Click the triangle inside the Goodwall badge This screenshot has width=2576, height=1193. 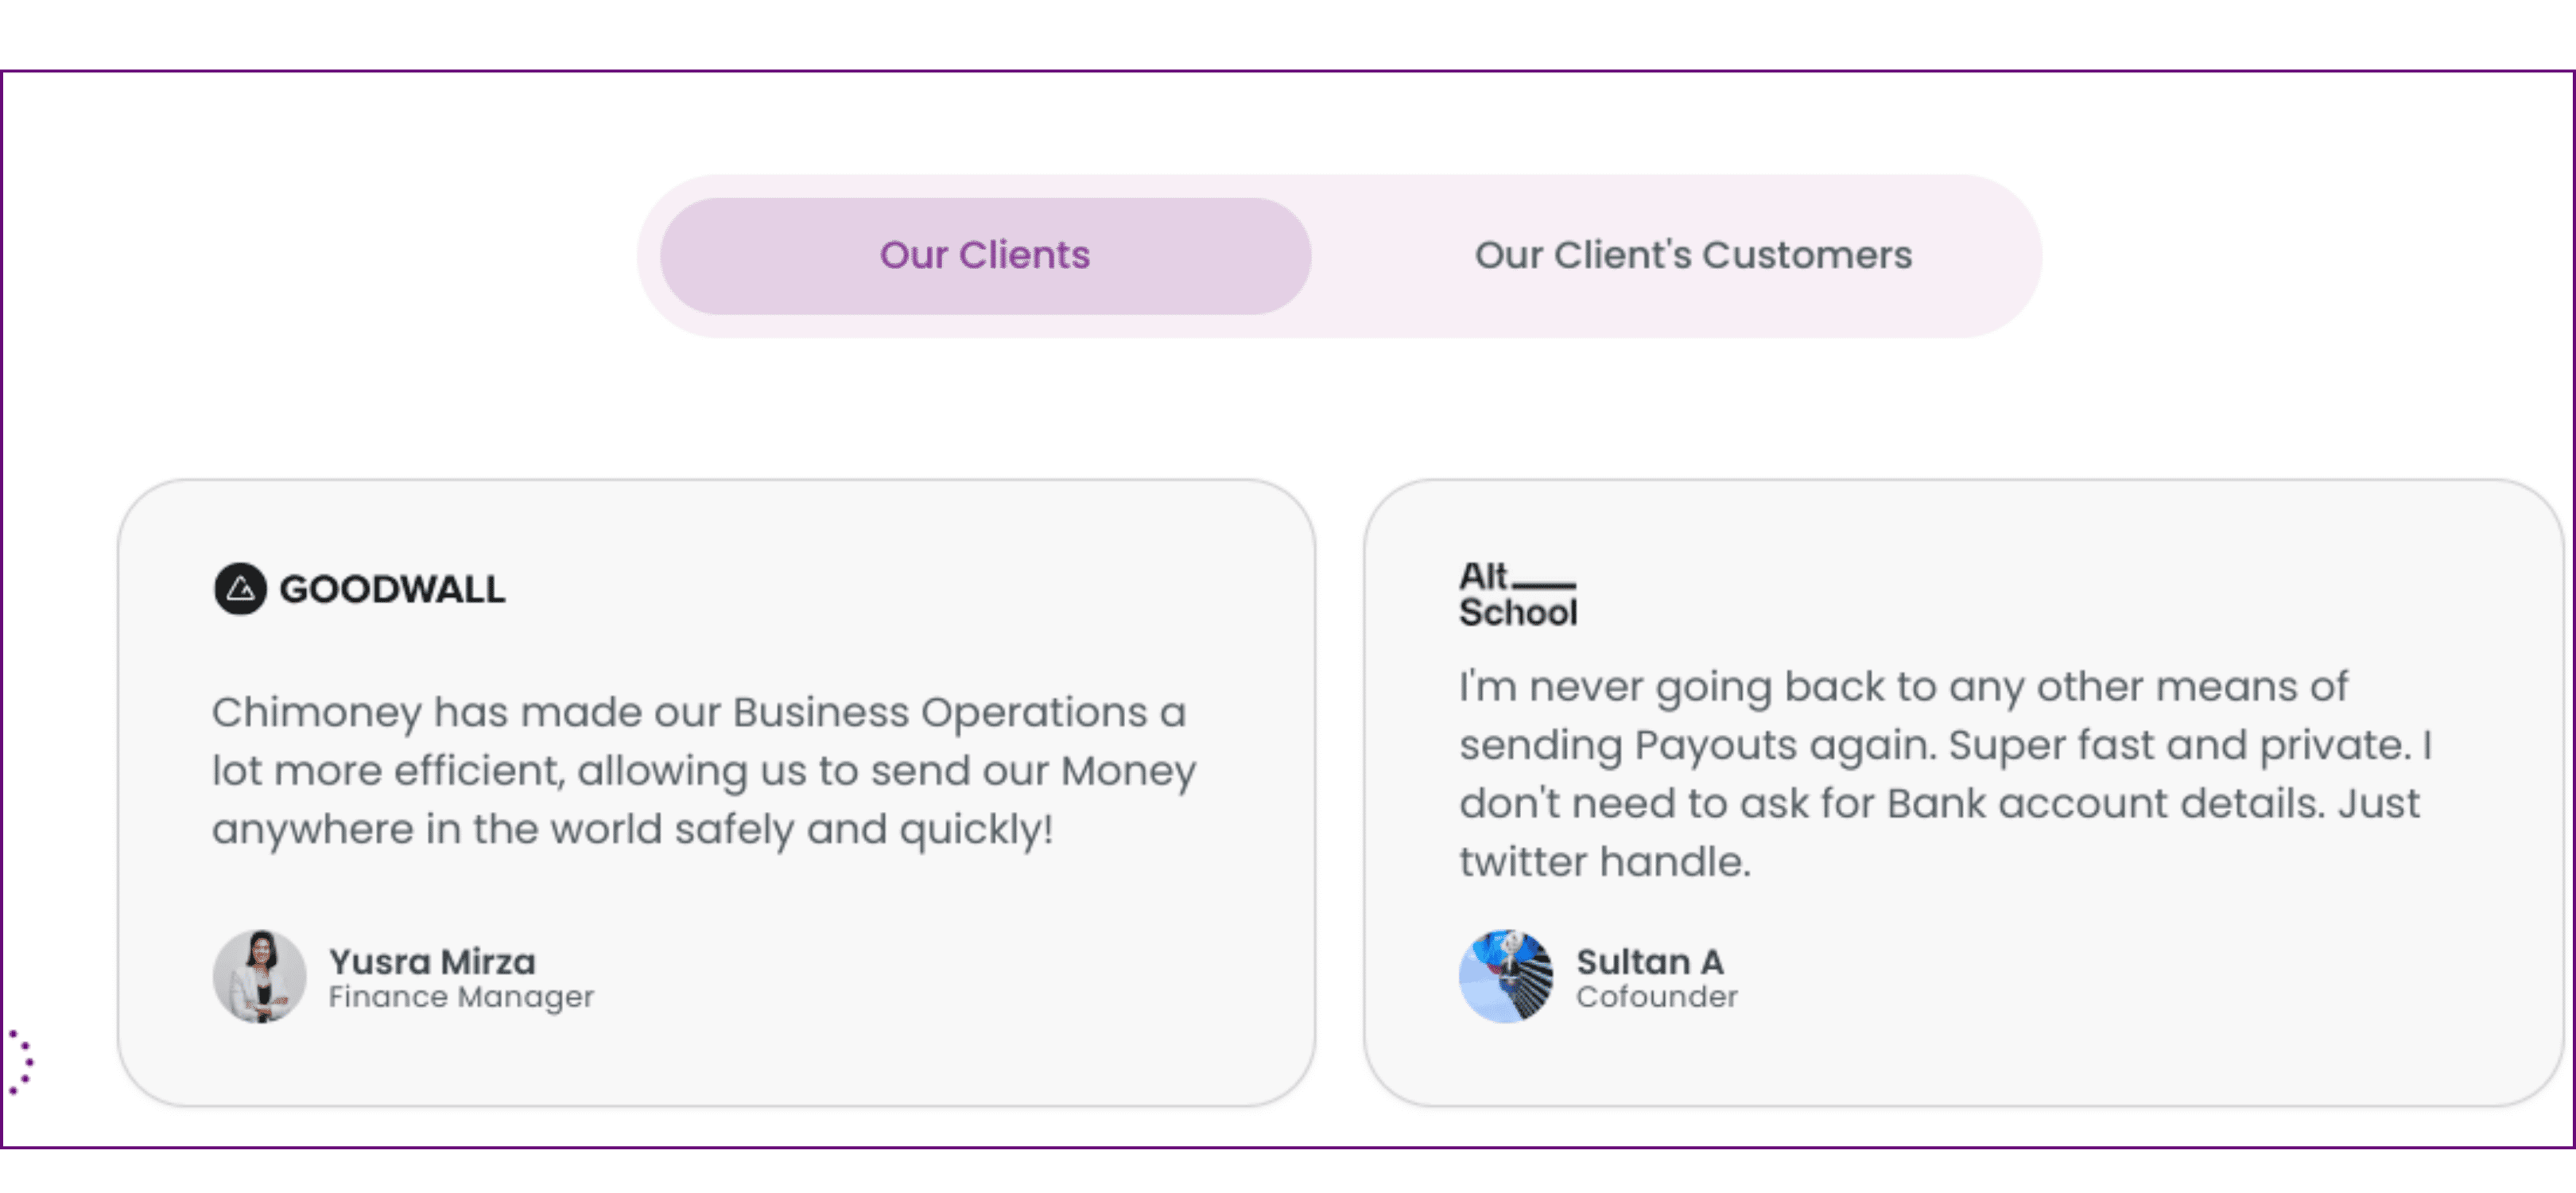(240, 590)
